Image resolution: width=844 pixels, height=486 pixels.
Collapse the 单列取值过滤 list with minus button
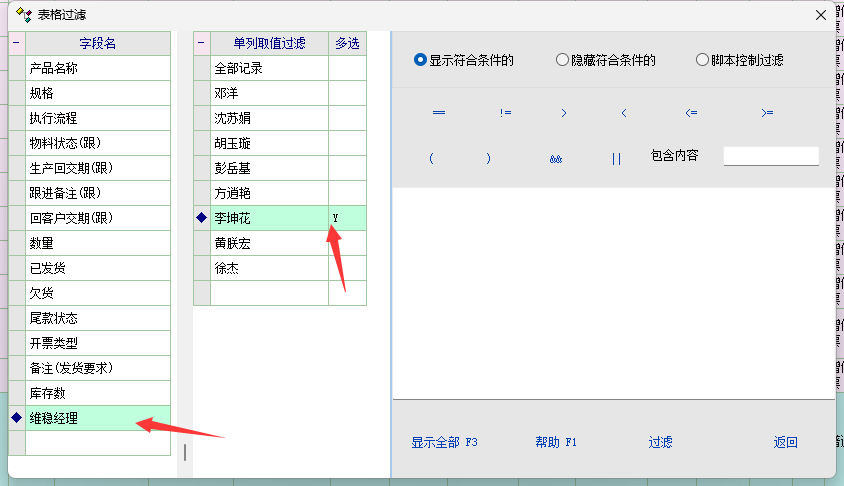pyautogui.click(x=201, y=43)
